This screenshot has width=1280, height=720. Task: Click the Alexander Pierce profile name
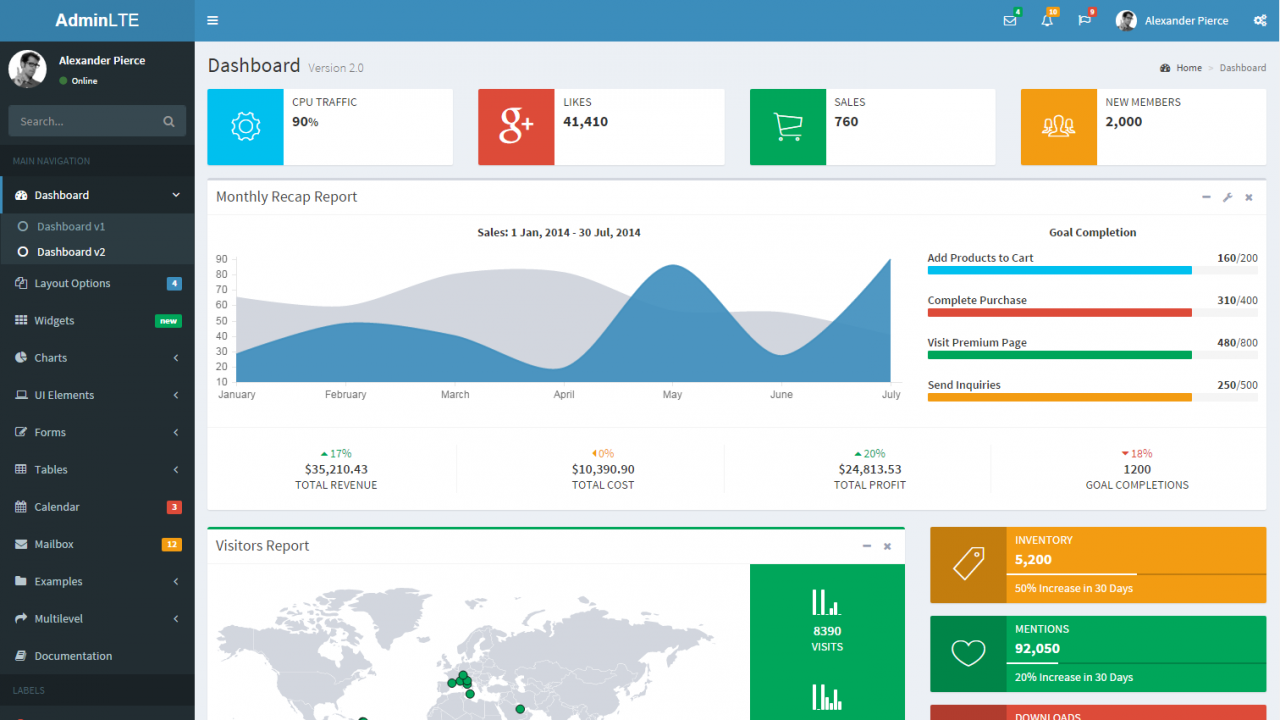pyautogui.click(x=1186, y=20)
